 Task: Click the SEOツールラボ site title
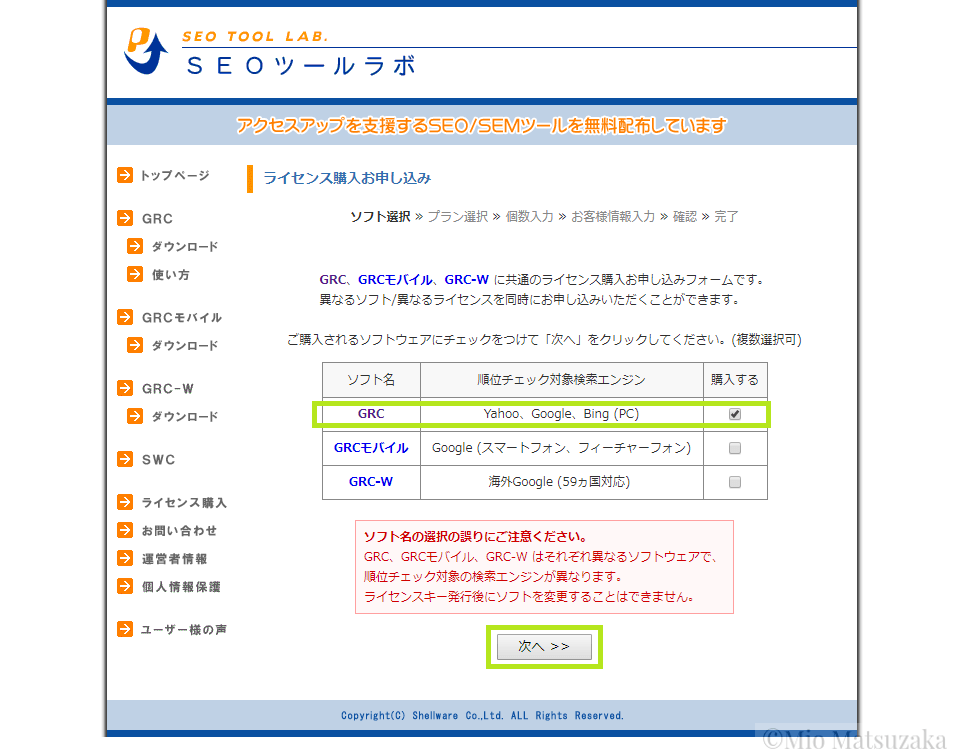302,66
